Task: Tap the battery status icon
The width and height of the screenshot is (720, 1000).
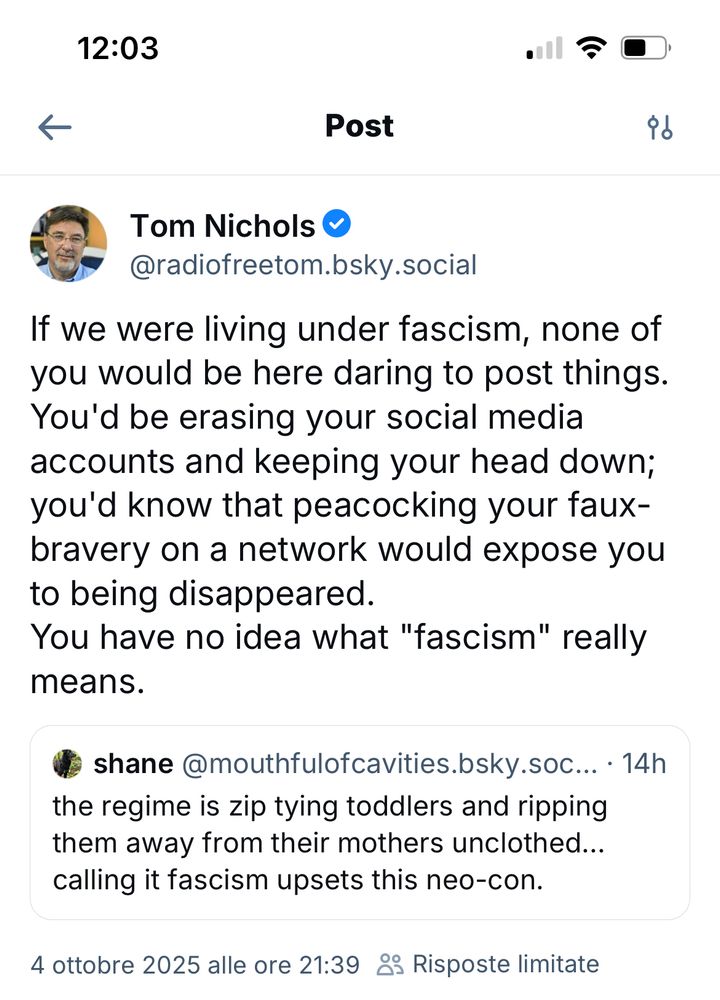Action: point(645,49)
